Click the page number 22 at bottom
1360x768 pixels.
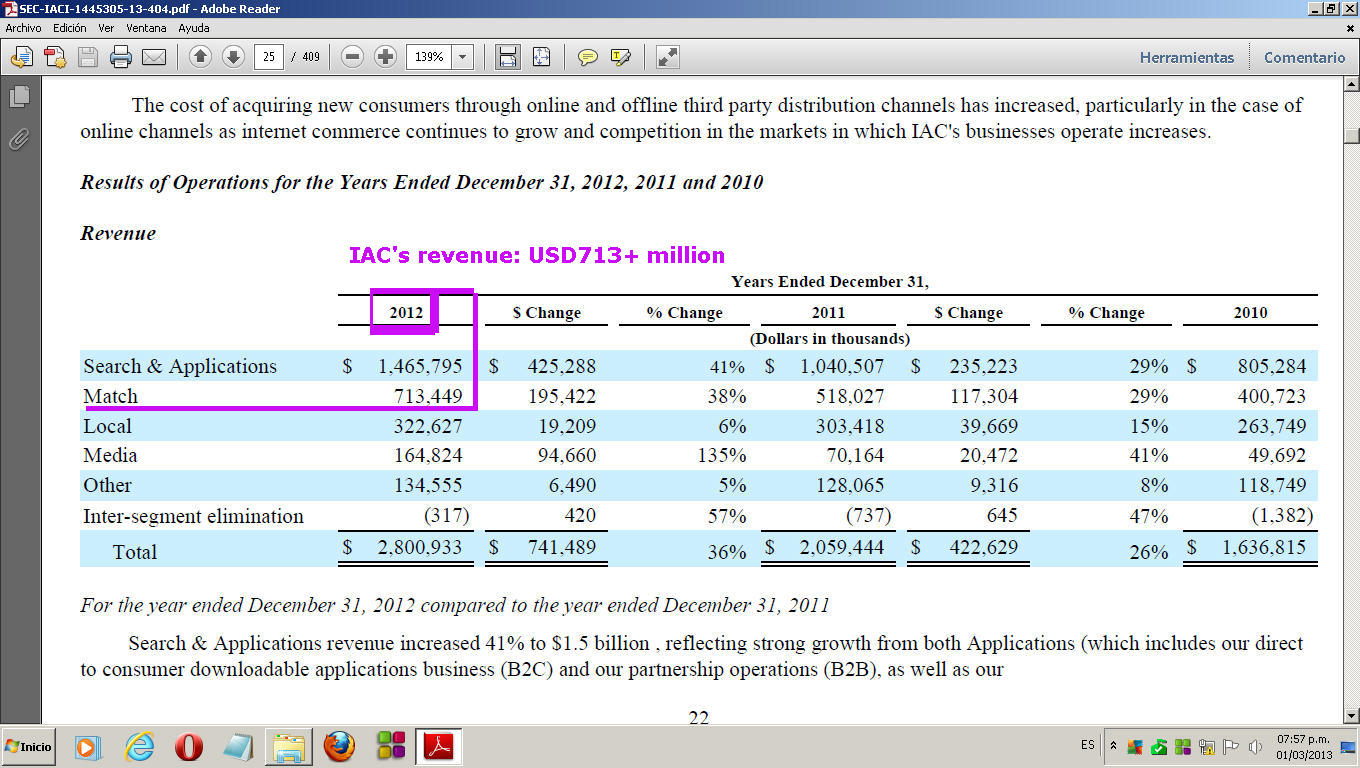[x=699, y=717]
